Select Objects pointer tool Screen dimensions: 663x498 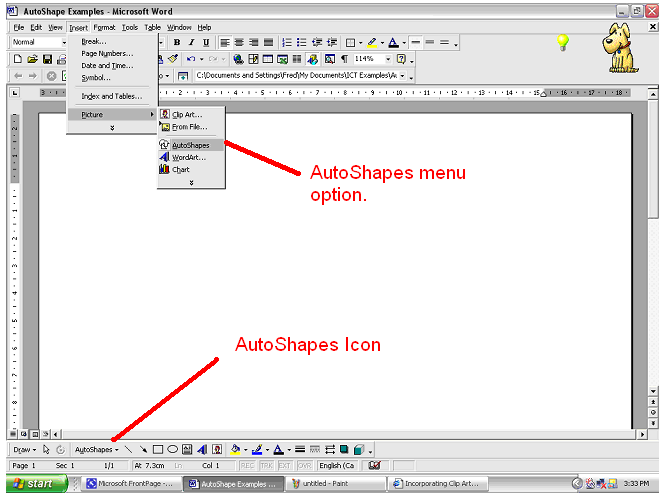[47, 449]
